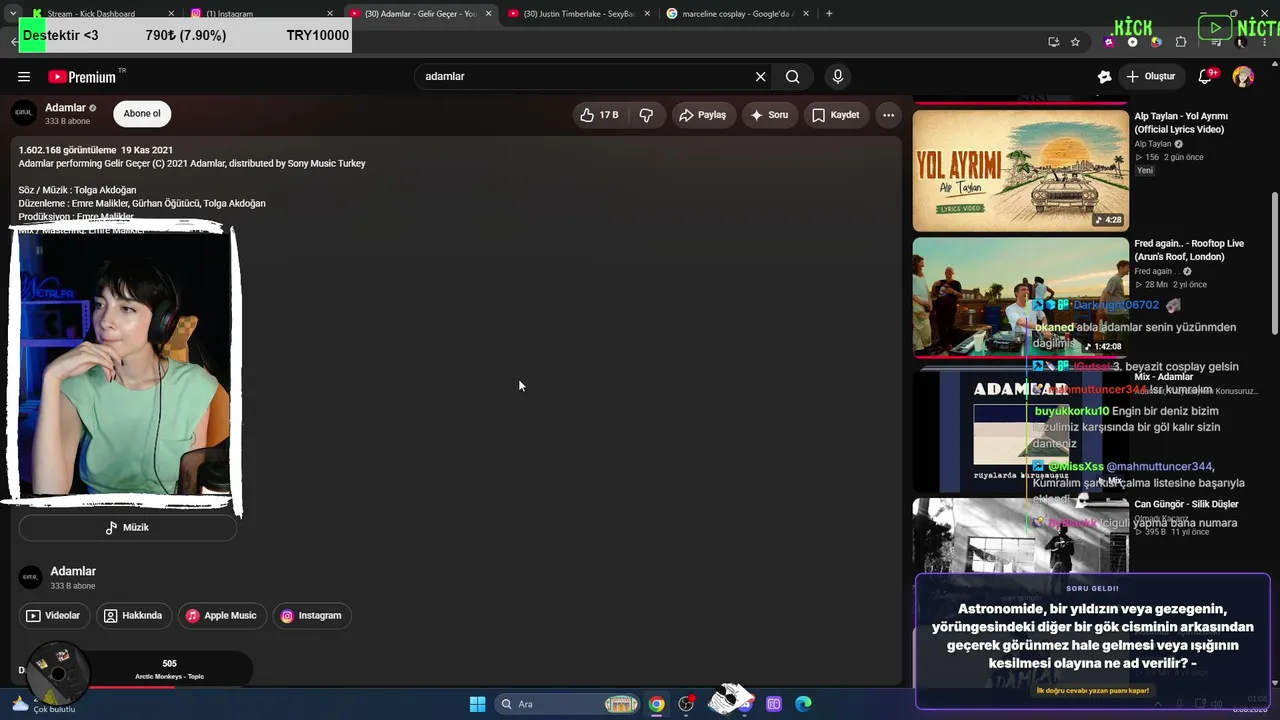Image resolution: width=1280 pixels, height=720 pixels.
Task: Open the Alp Taylan - Yol Ayrımı title
Action: (1181, 123)
